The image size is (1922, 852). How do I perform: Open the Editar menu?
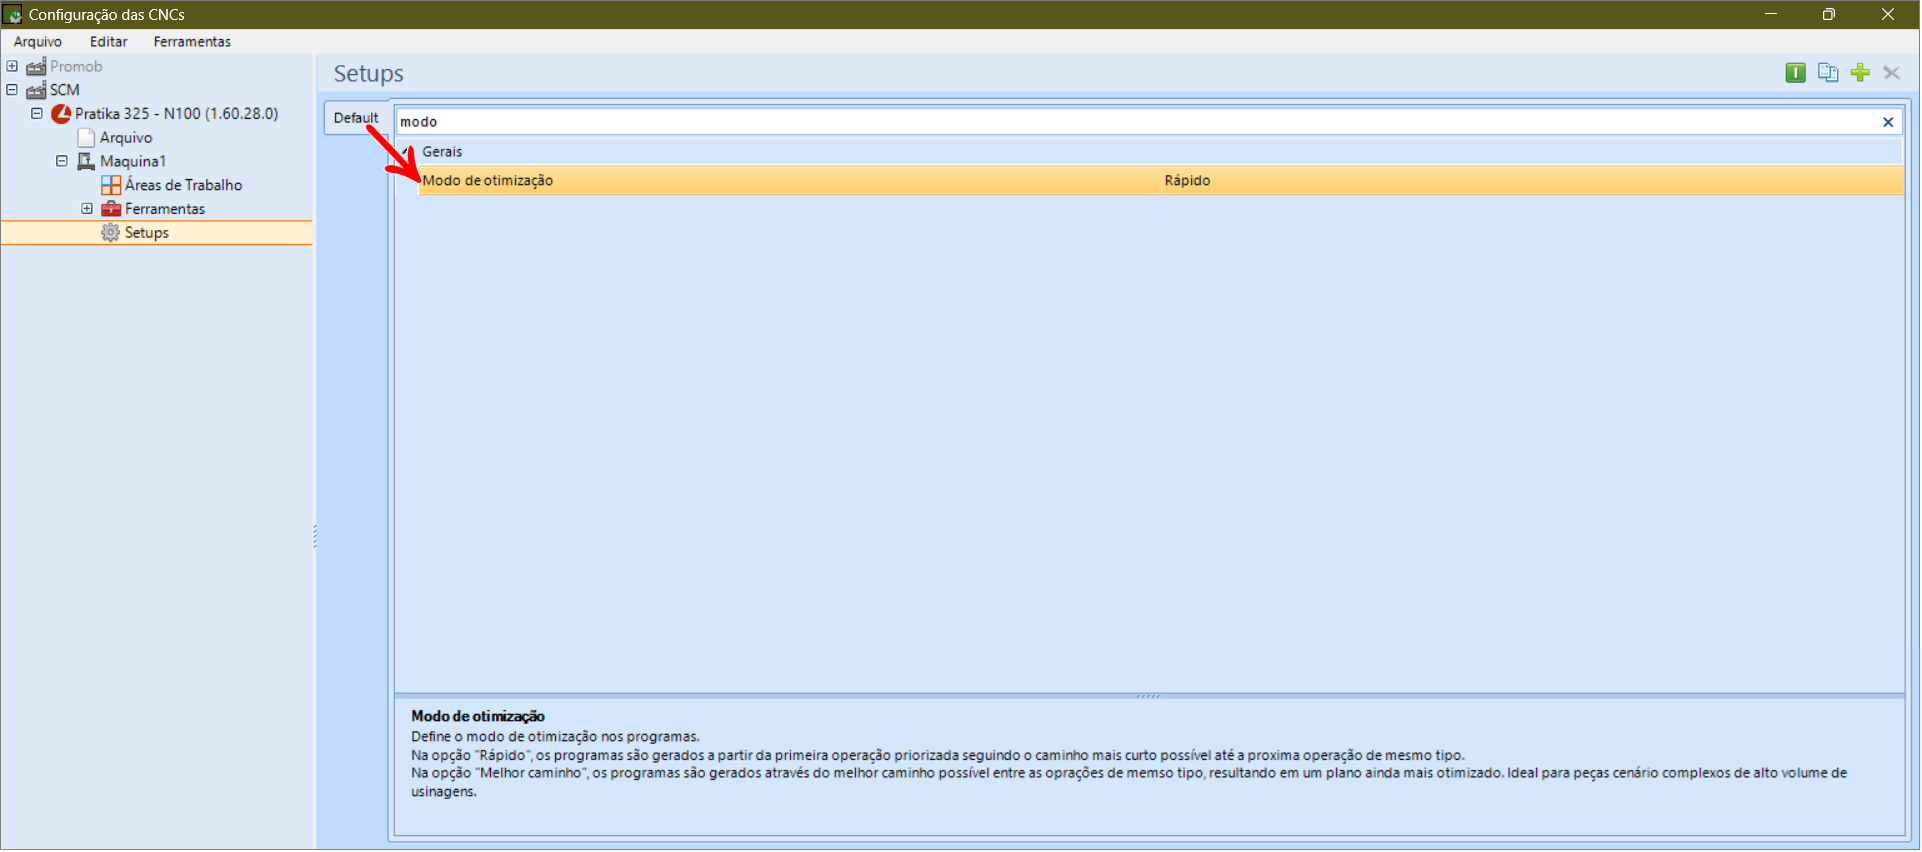pos(109,42)
